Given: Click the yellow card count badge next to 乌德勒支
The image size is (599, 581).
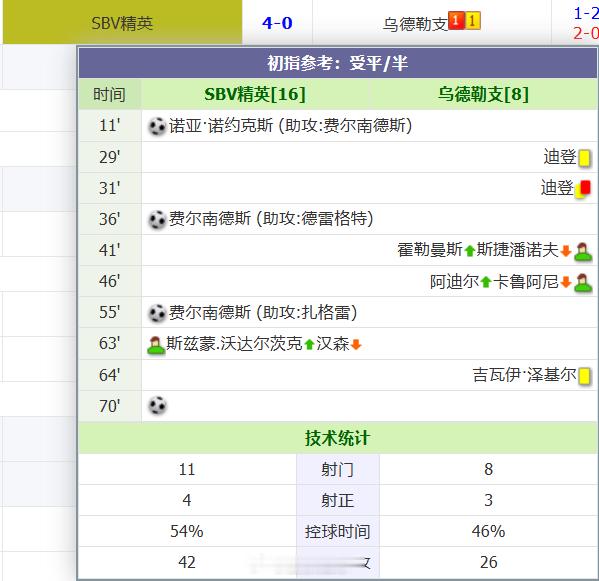Looking at the screenshot, I should coord(473,21).
